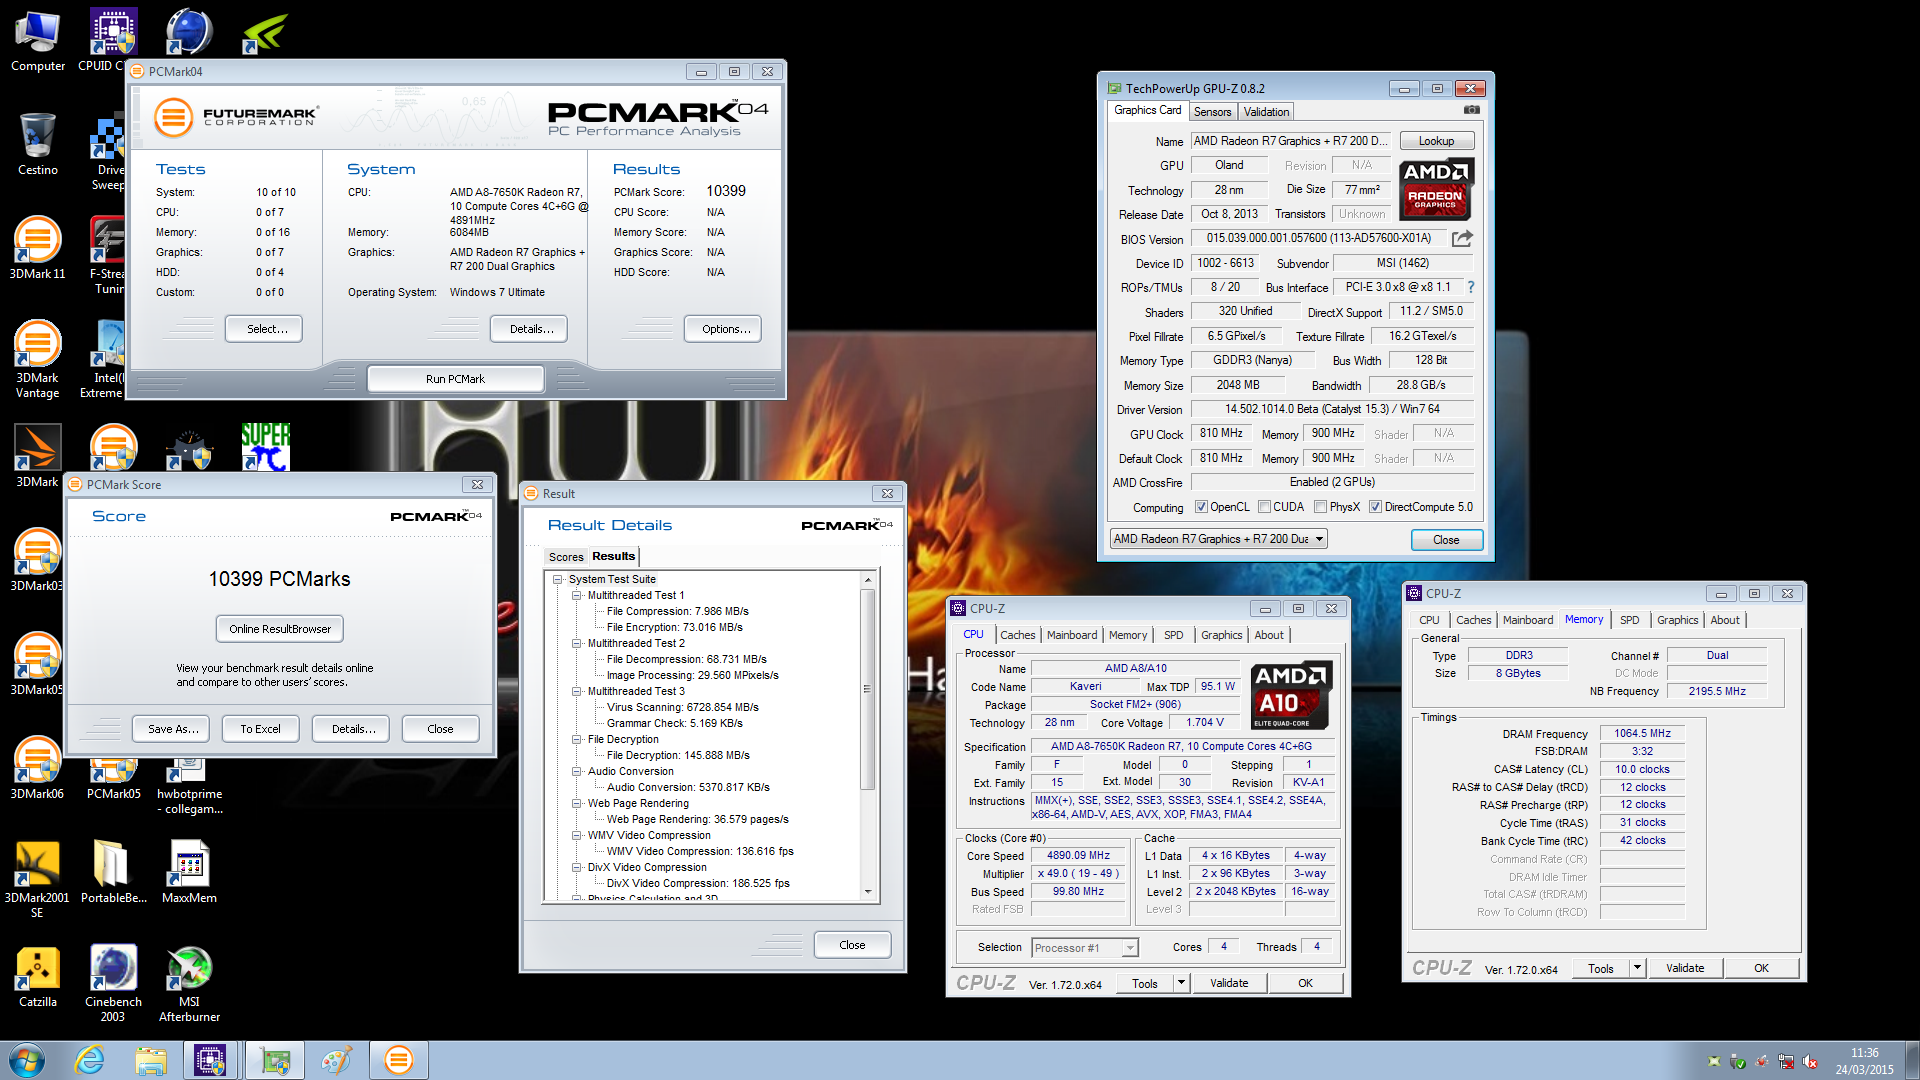Open the Mainboard tab in the CPU-Z Memory window

pyautogui.click(x=1528, y=620)
